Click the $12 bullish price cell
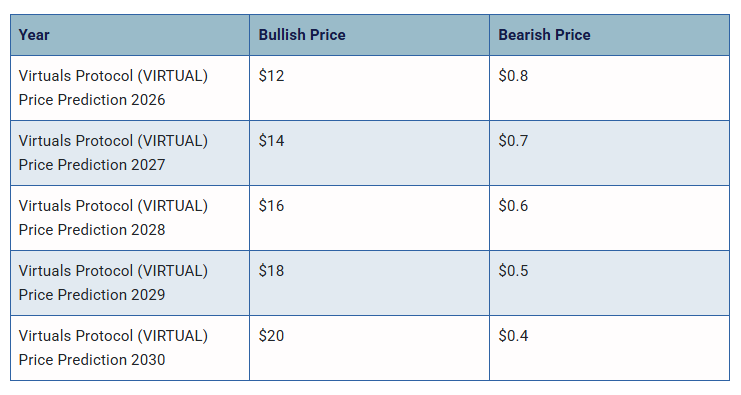The image size is (741, 395). tap(370, 88)
